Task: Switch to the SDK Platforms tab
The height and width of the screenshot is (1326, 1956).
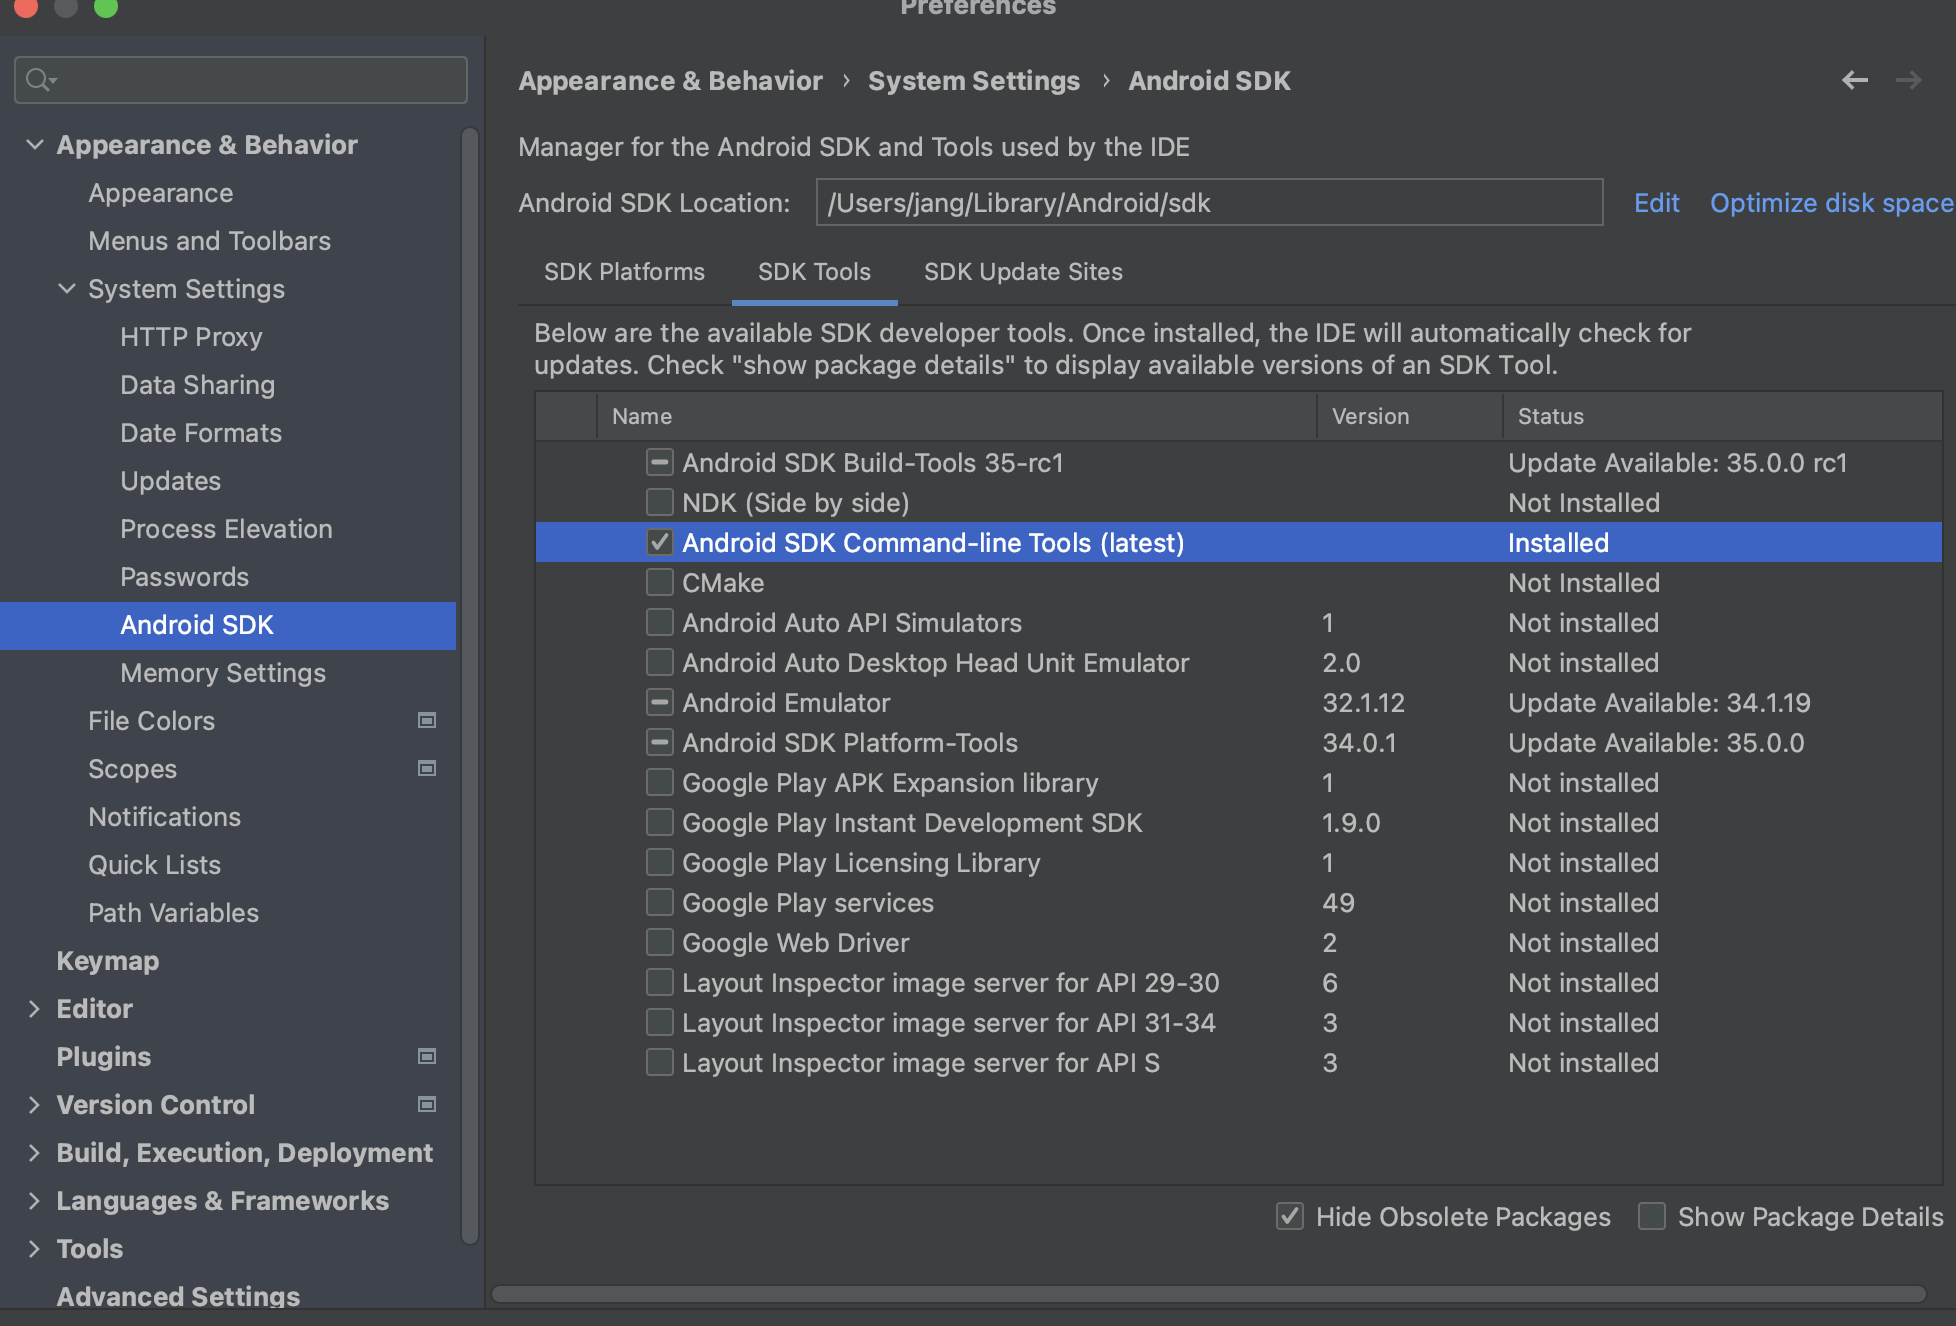Action: (624, 272)
